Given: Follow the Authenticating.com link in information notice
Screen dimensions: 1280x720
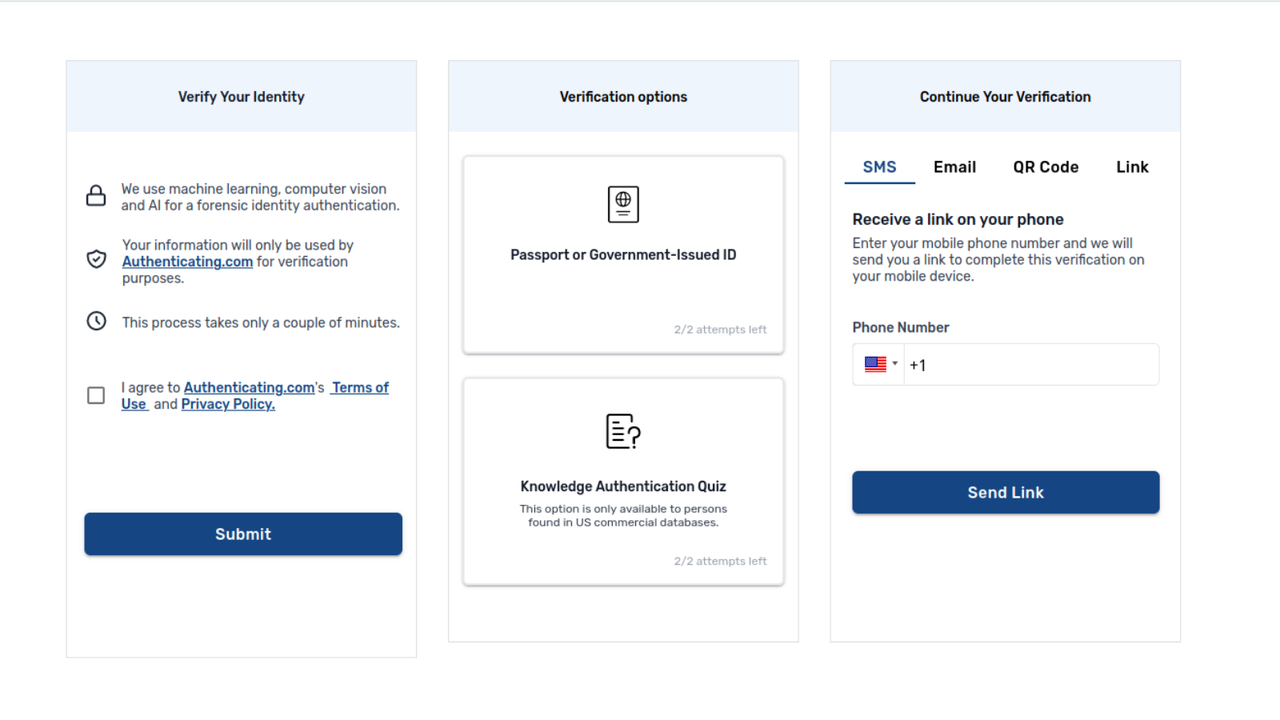Looking at the screenshot, I should coord(187,262).
